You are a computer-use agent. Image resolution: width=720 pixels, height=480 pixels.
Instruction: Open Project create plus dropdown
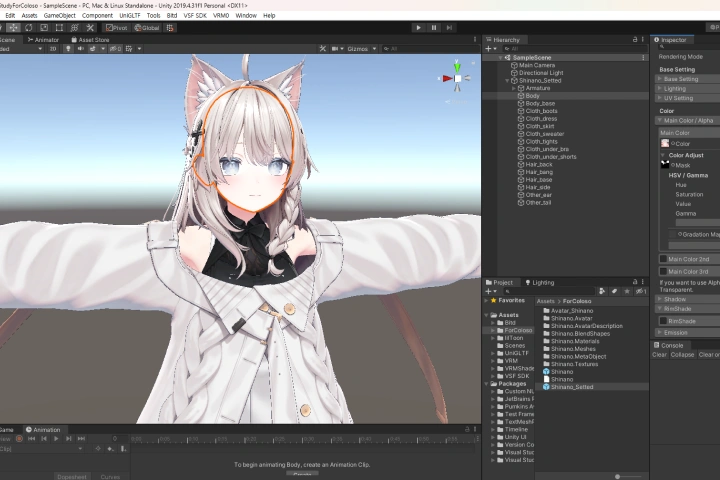point(491,291)
